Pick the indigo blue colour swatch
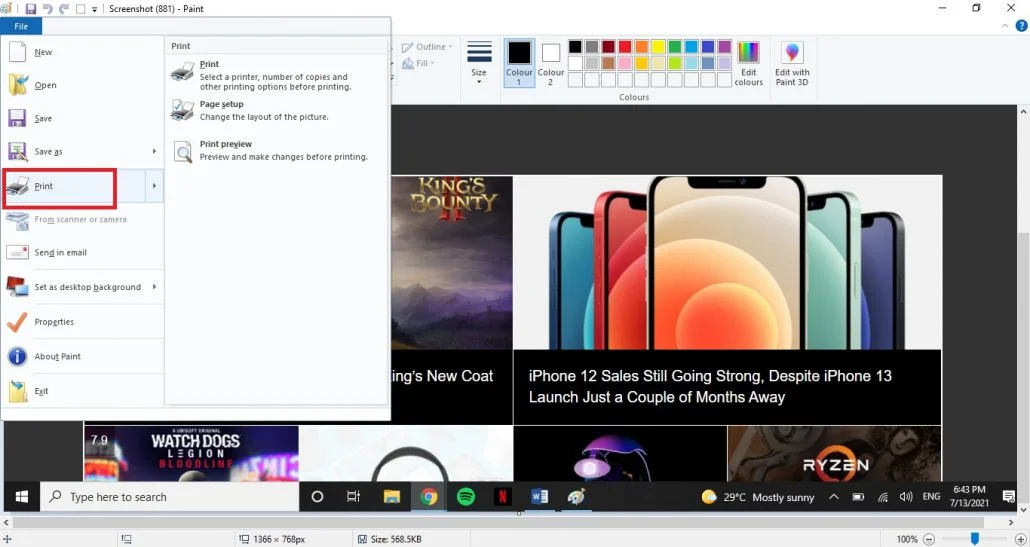1030x547 pixels. tap(707, 47)
